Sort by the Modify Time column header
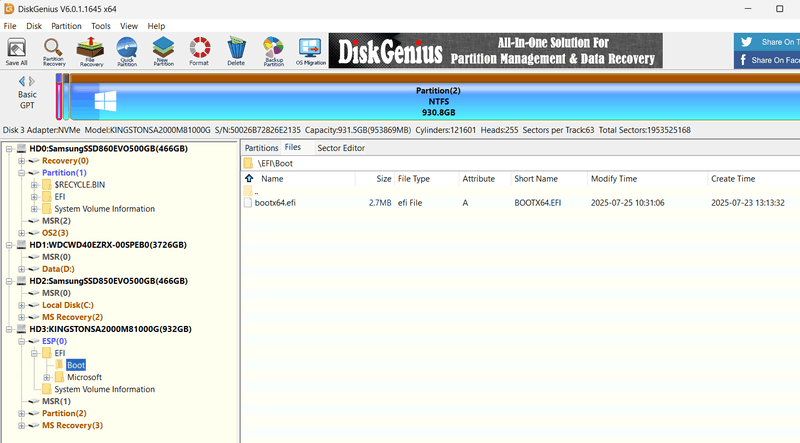 point(614,179)
